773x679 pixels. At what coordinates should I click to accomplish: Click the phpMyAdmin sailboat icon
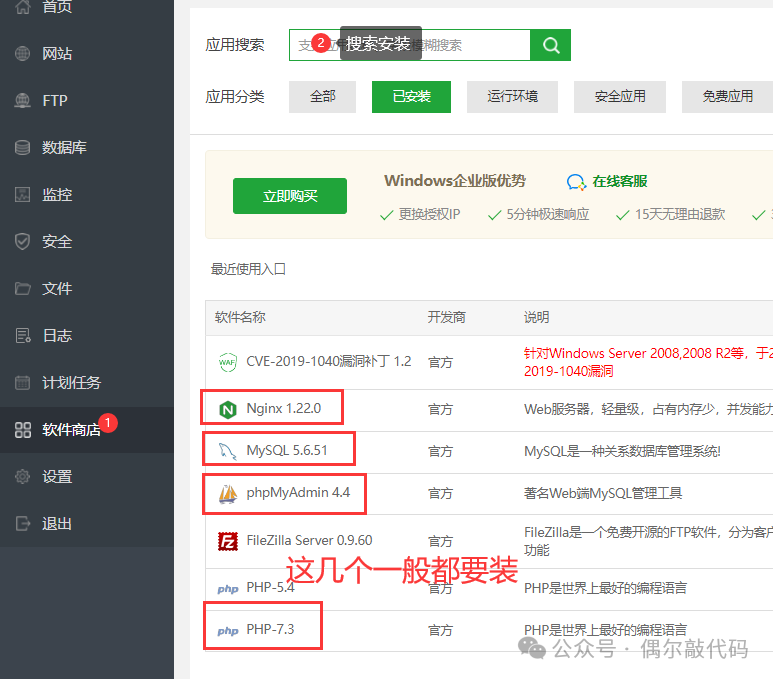coord(228,494)
